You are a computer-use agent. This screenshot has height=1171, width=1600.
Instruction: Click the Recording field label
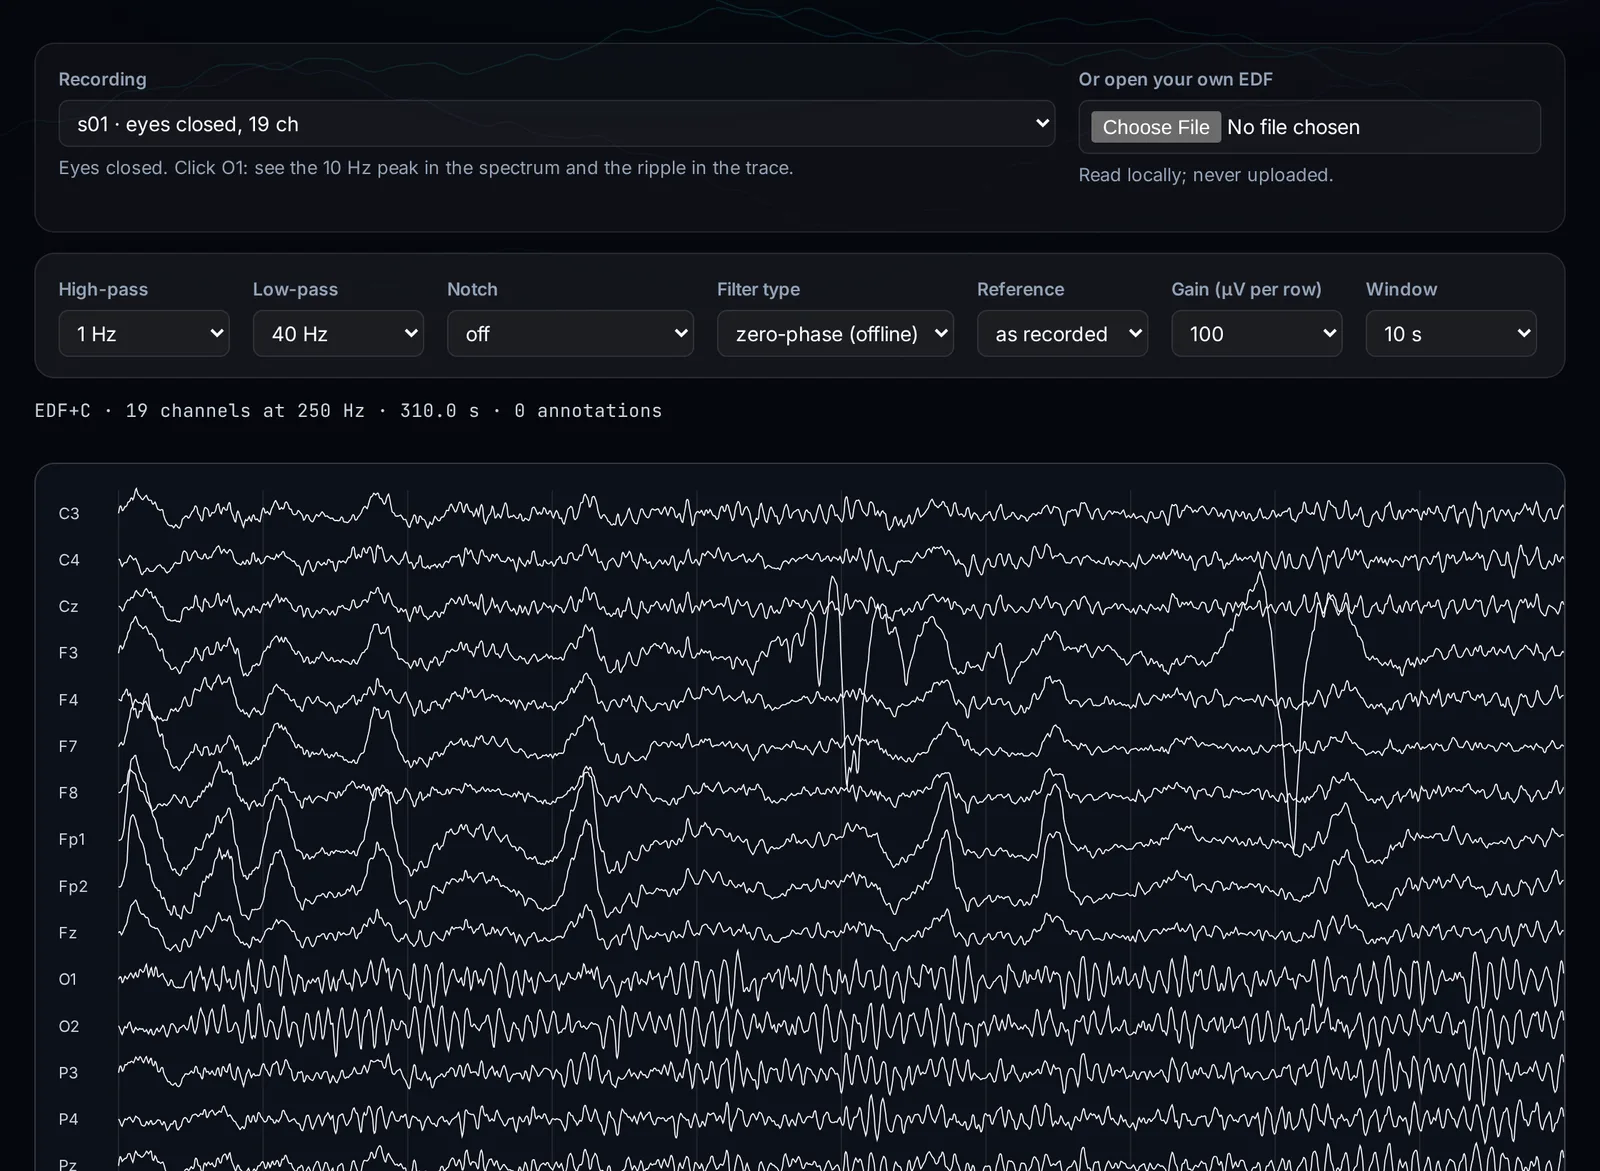click(x=102, y=79)
